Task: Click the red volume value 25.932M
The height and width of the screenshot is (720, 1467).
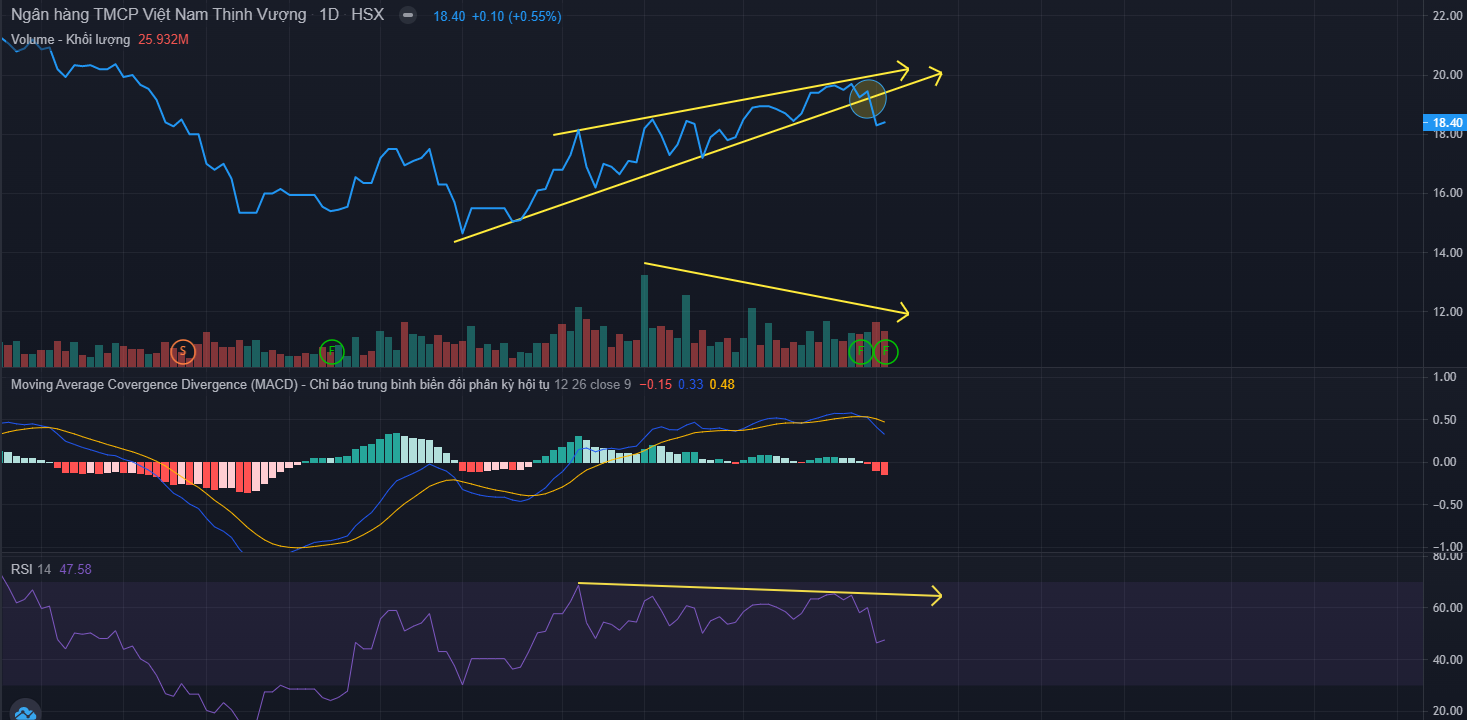Action: (x=164, y=40)
